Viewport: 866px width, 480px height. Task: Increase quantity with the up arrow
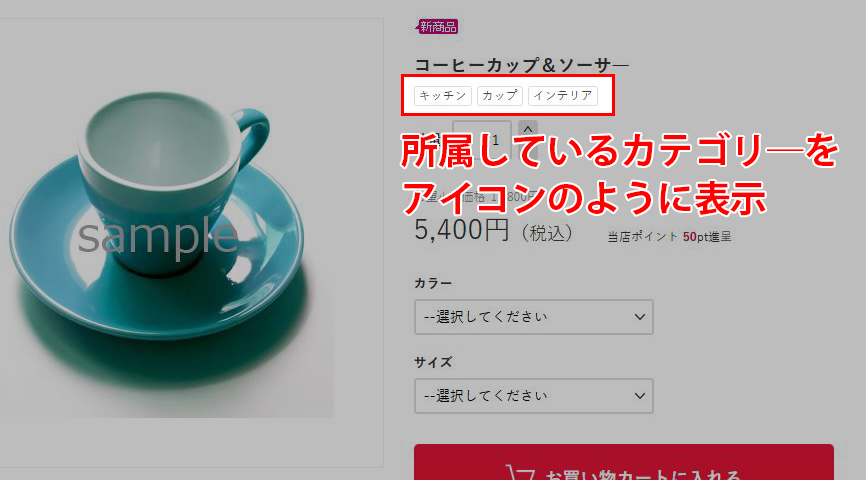pyautogui.click(x=528, y=129)
